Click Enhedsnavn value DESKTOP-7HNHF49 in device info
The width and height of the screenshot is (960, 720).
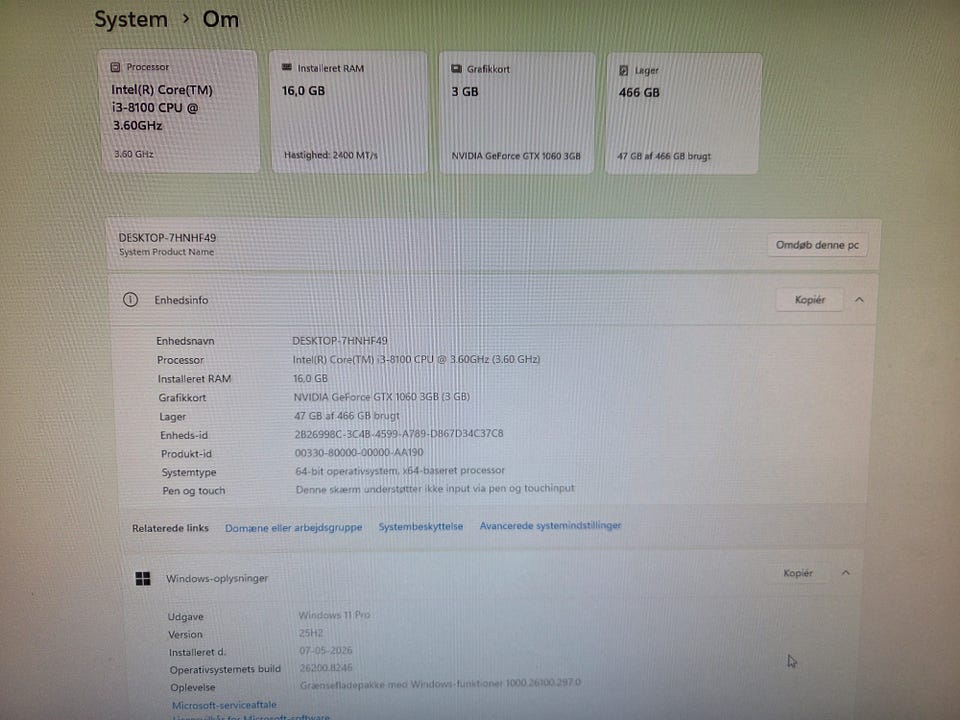click(x=340, y=340)
